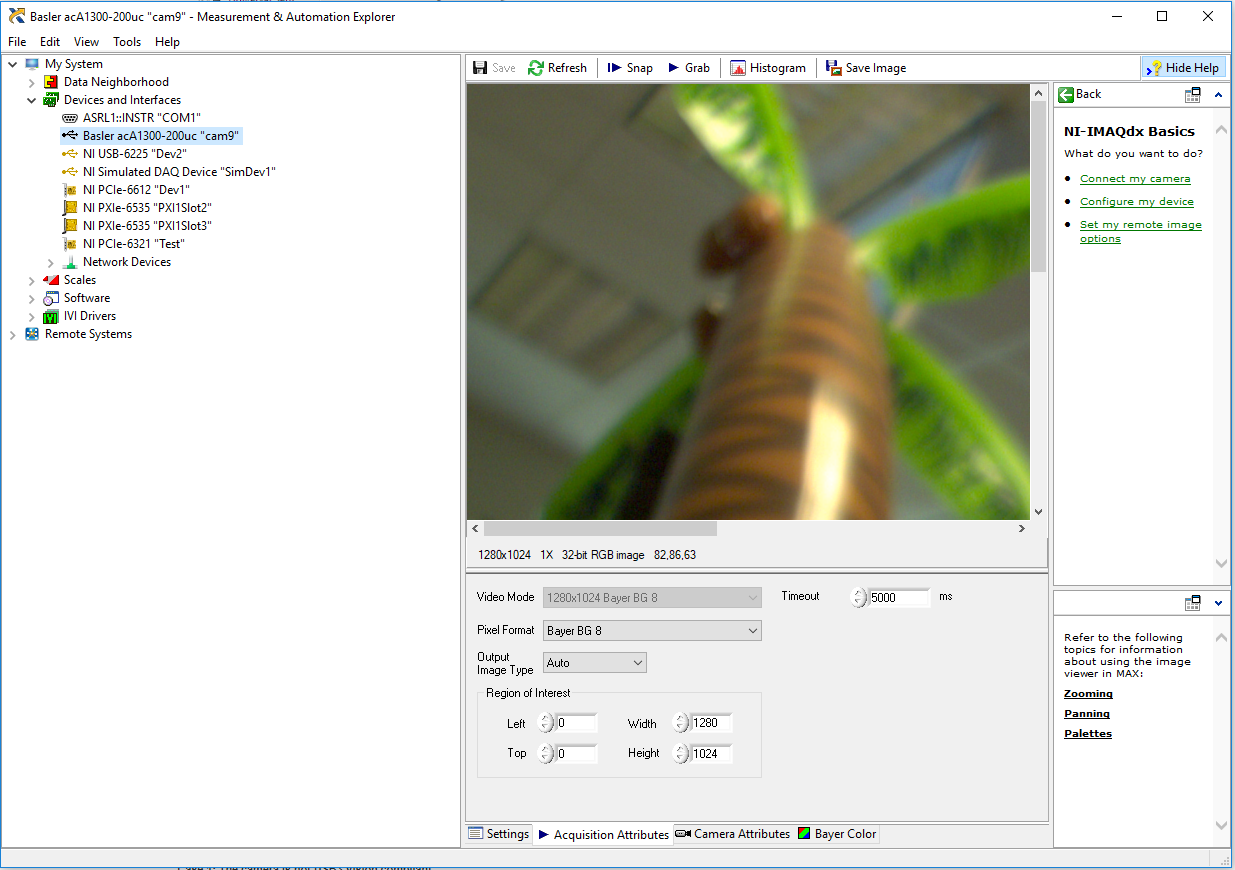Image resolution: width=1235 pixels, height=870 pixels.
Task: Open the Pixel Format dropdown
Action: tap(652, 631)
